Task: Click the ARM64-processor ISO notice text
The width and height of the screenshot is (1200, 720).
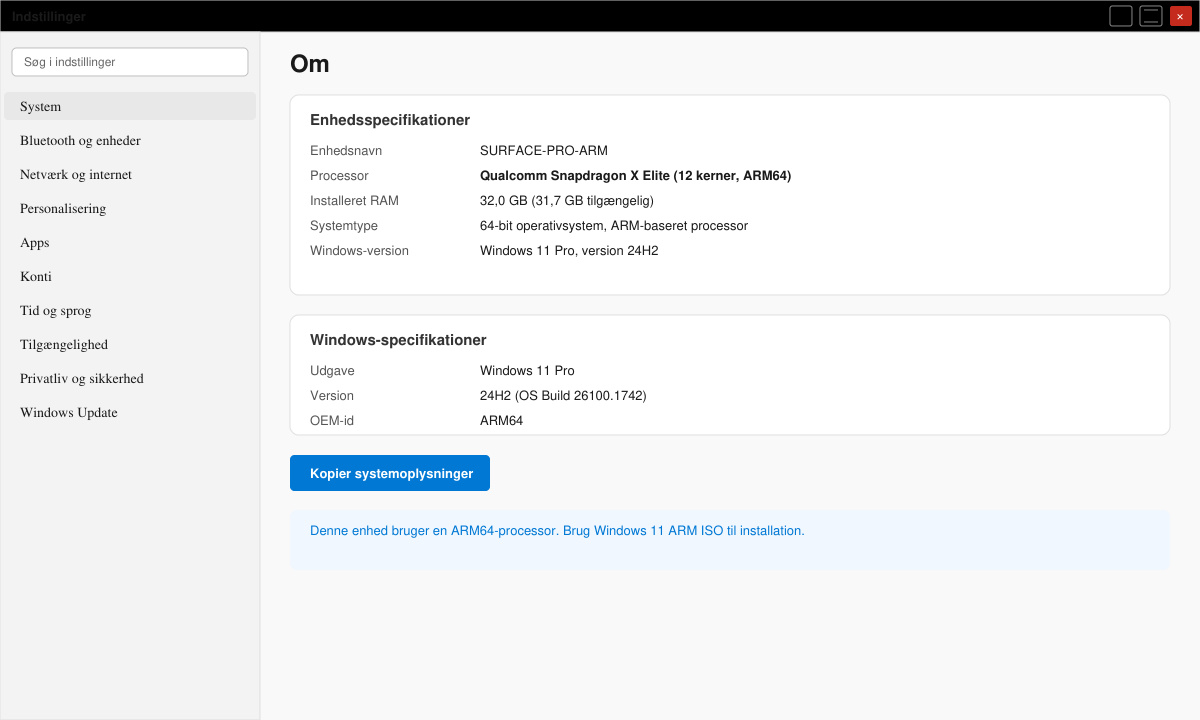Action: click(x=557, y=531)
